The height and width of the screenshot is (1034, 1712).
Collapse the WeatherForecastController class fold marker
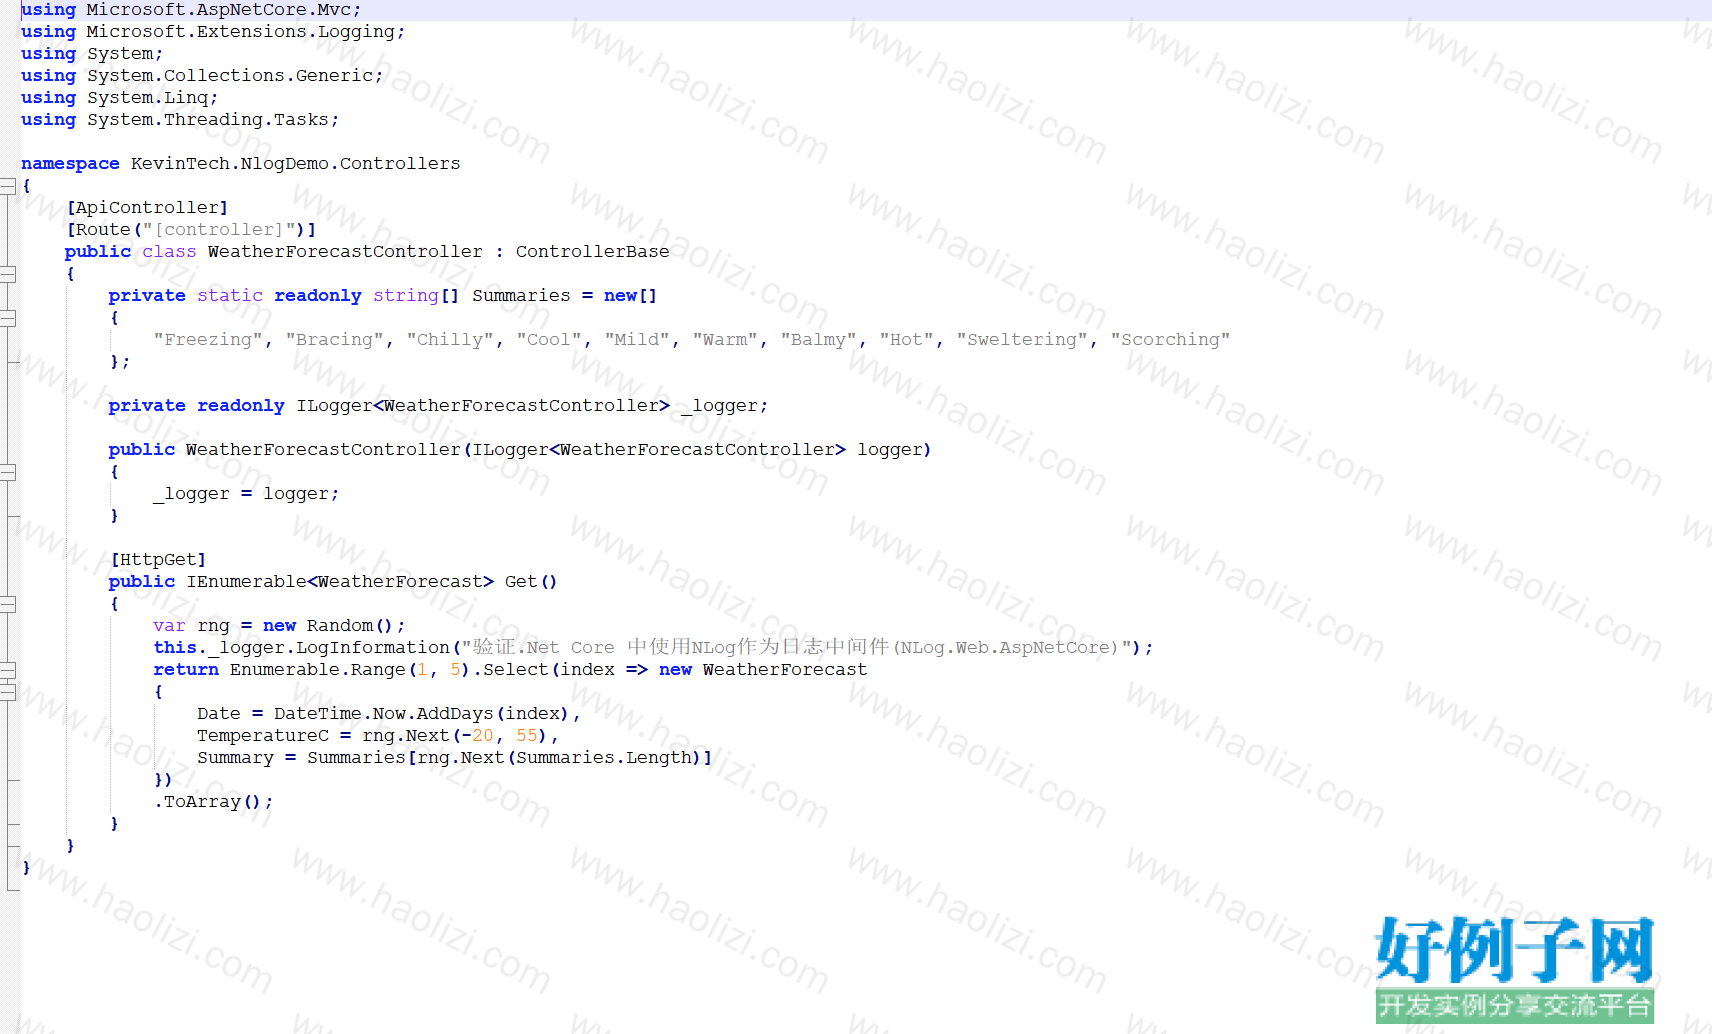[8, 274]
